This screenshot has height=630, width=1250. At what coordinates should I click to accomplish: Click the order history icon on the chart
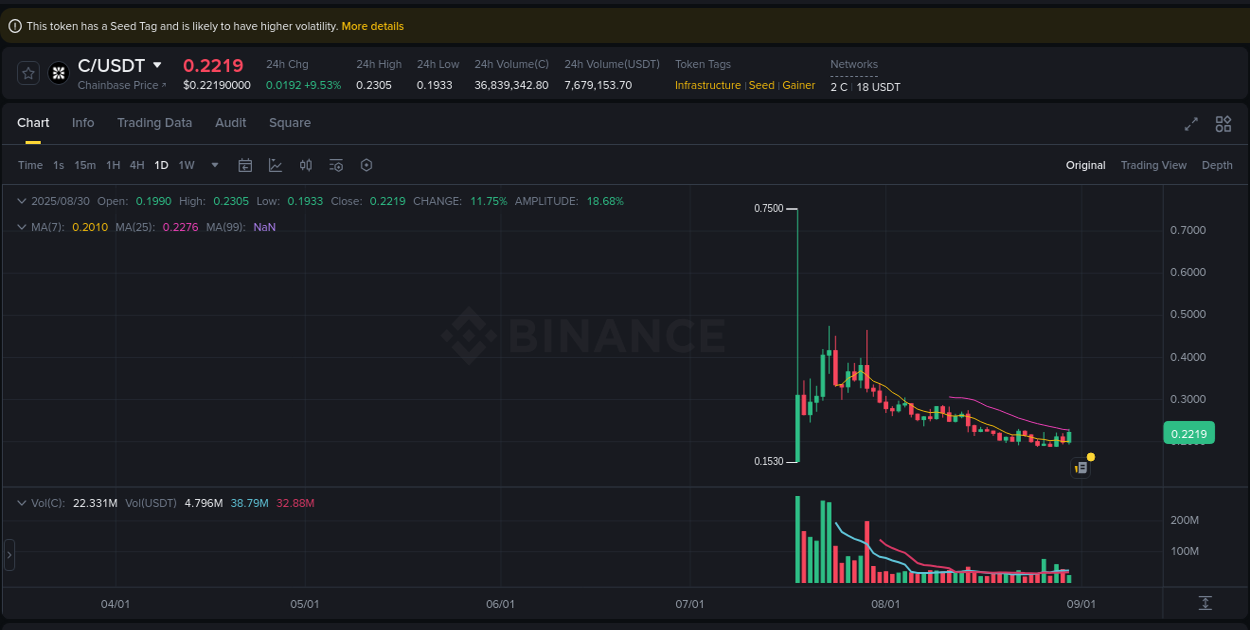pos(1081,467)
